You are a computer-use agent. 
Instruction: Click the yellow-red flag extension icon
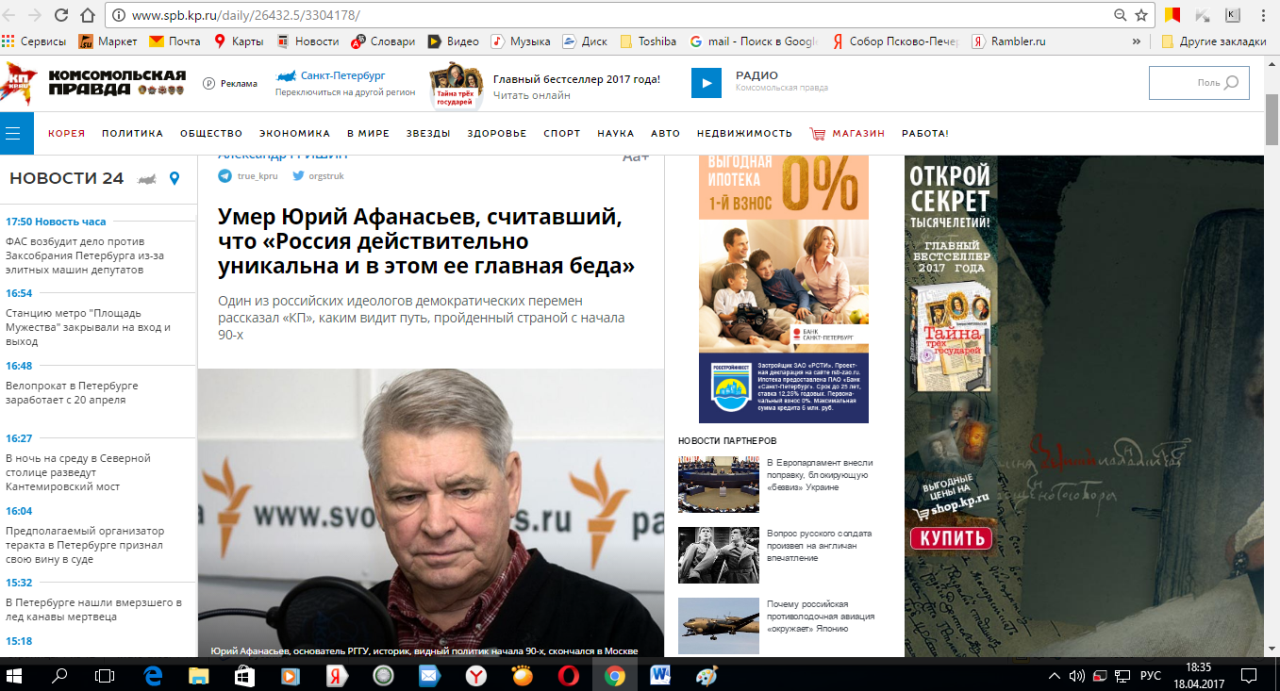[x=1173, y=15]
